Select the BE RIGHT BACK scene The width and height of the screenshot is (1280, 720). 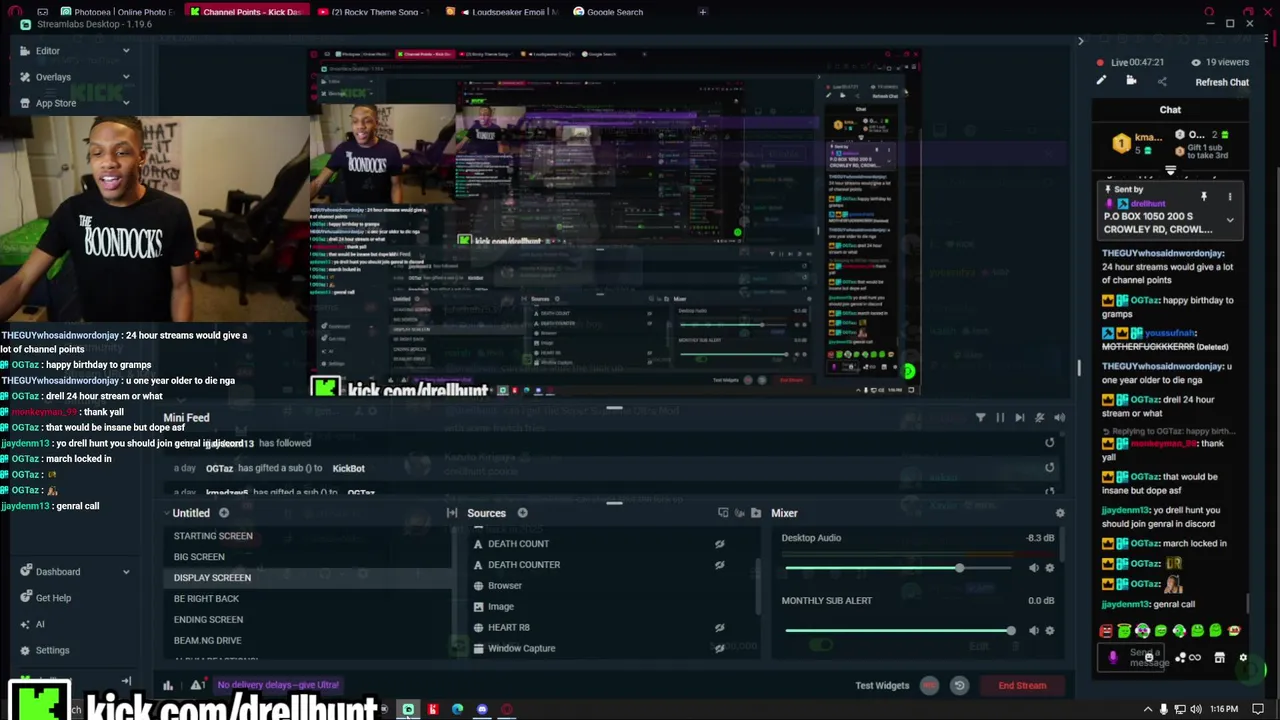(x=206, y=599)
